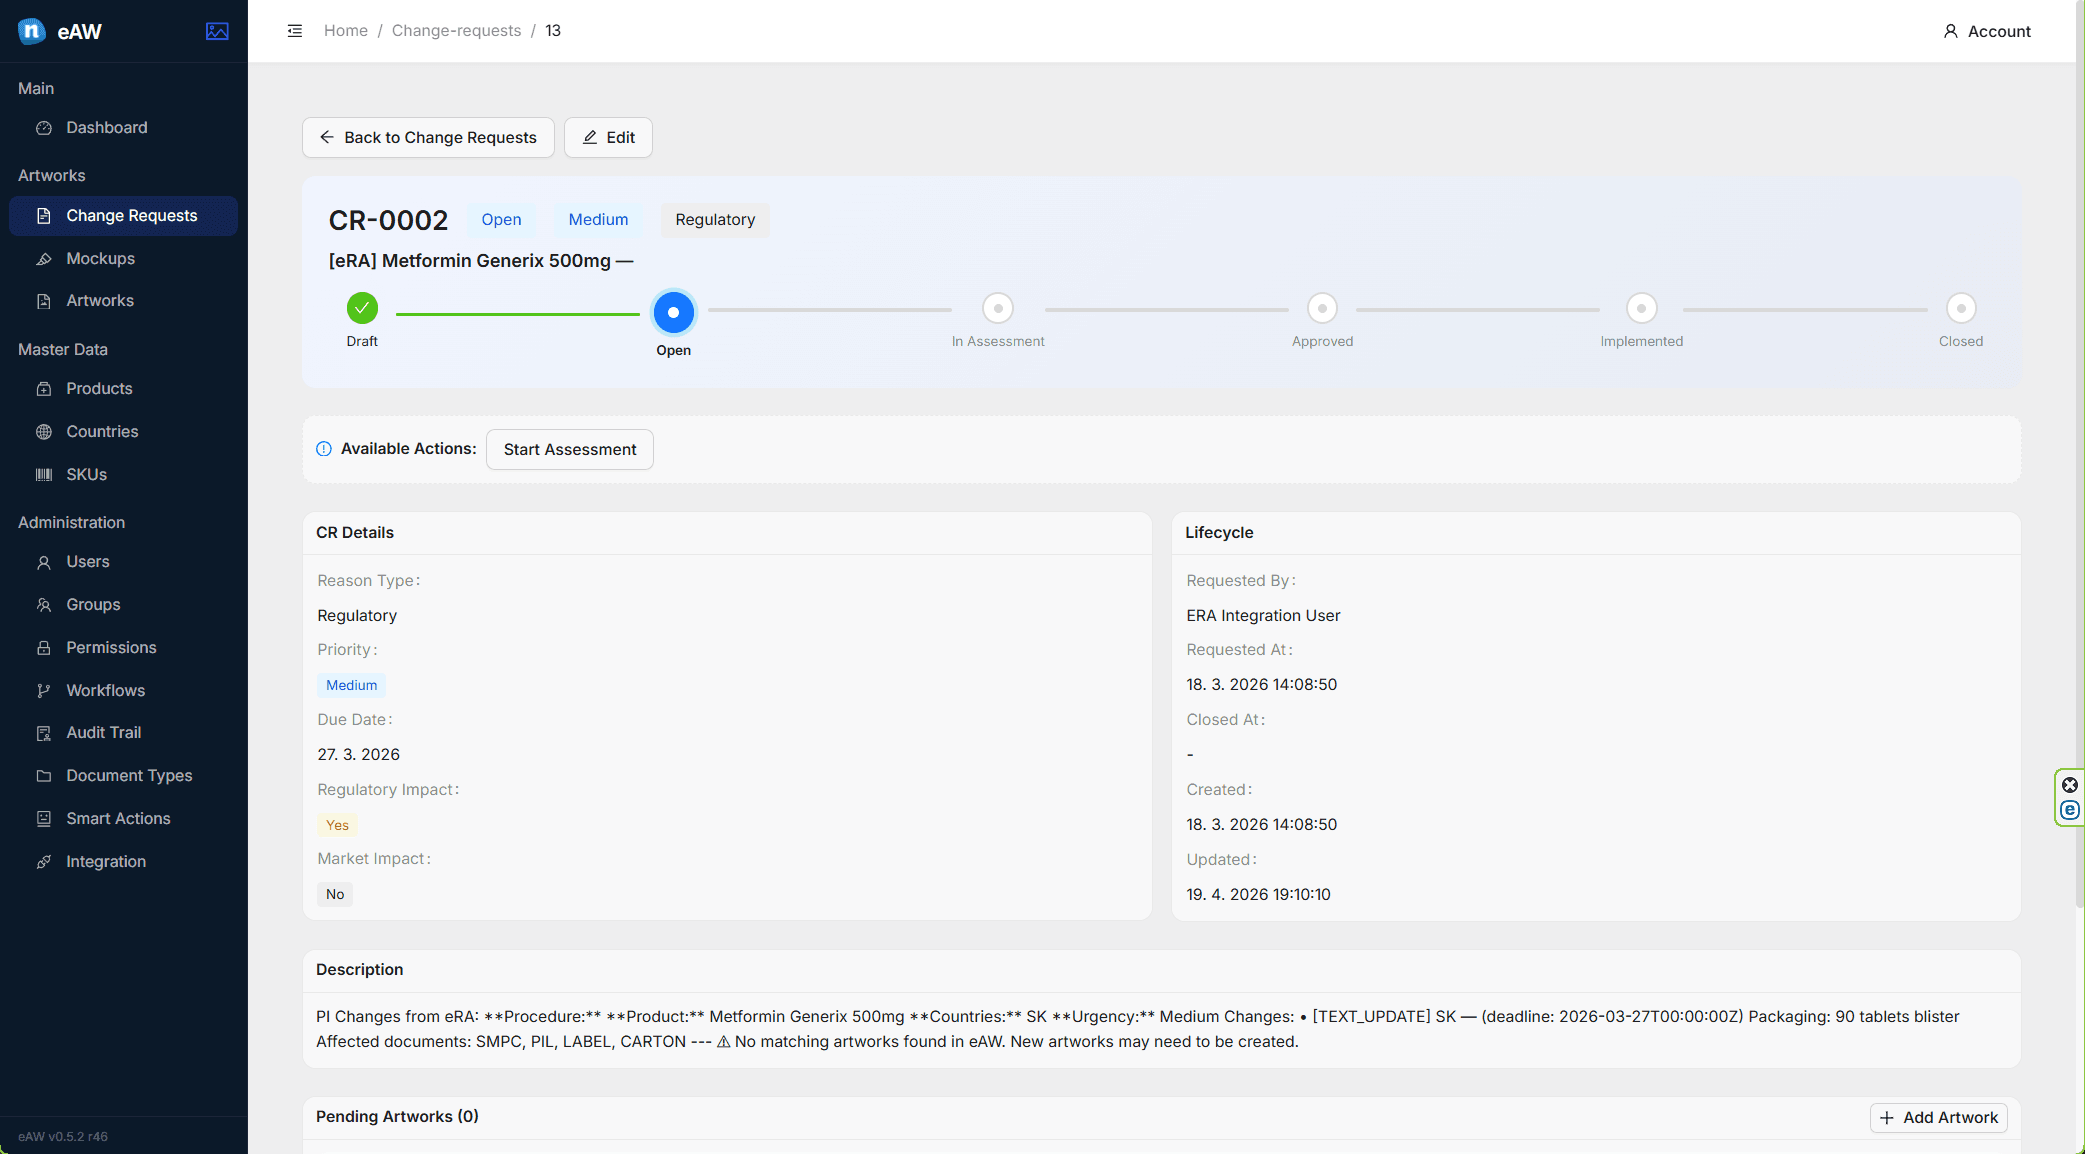Open the Audit Trail page
This screenshot has height=1154, width=2085.
[x=123, y=733]
